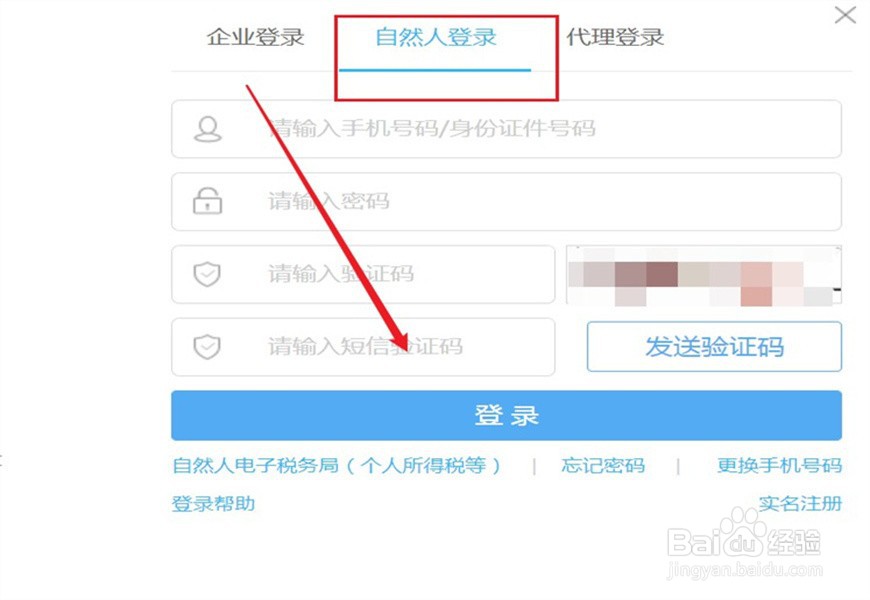Click the shield icon beside 请输入验证码
The image size is (870, 600).
pos(207,274)
